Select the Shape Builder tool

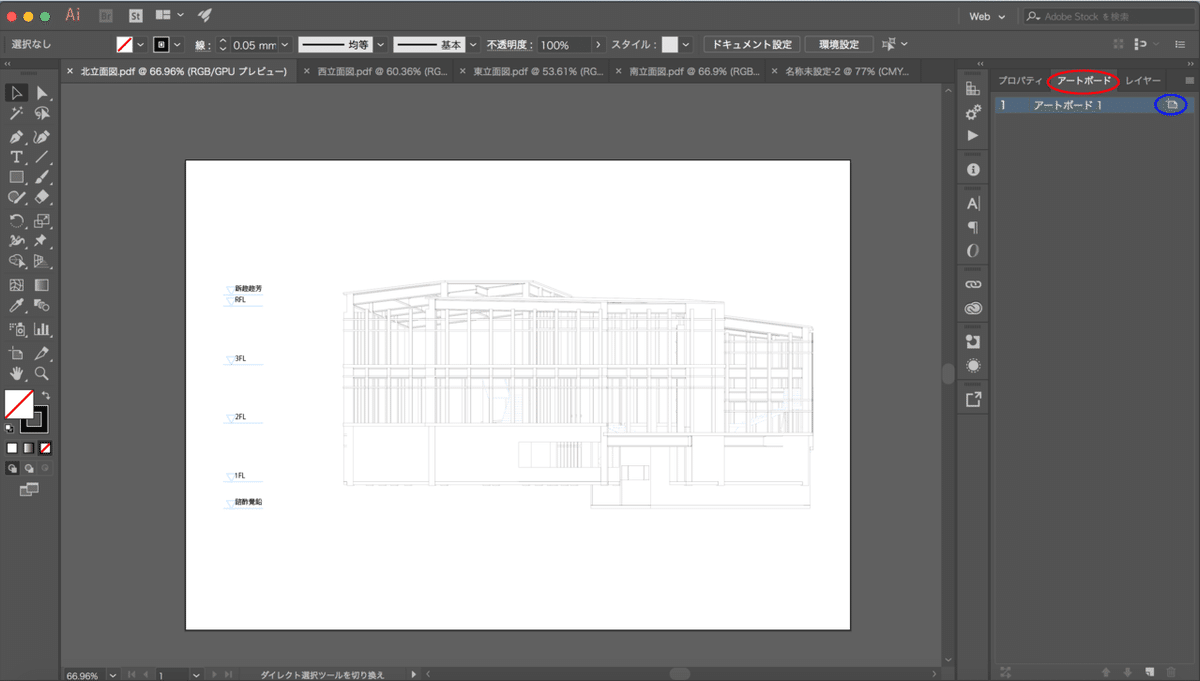pos(17,262)
